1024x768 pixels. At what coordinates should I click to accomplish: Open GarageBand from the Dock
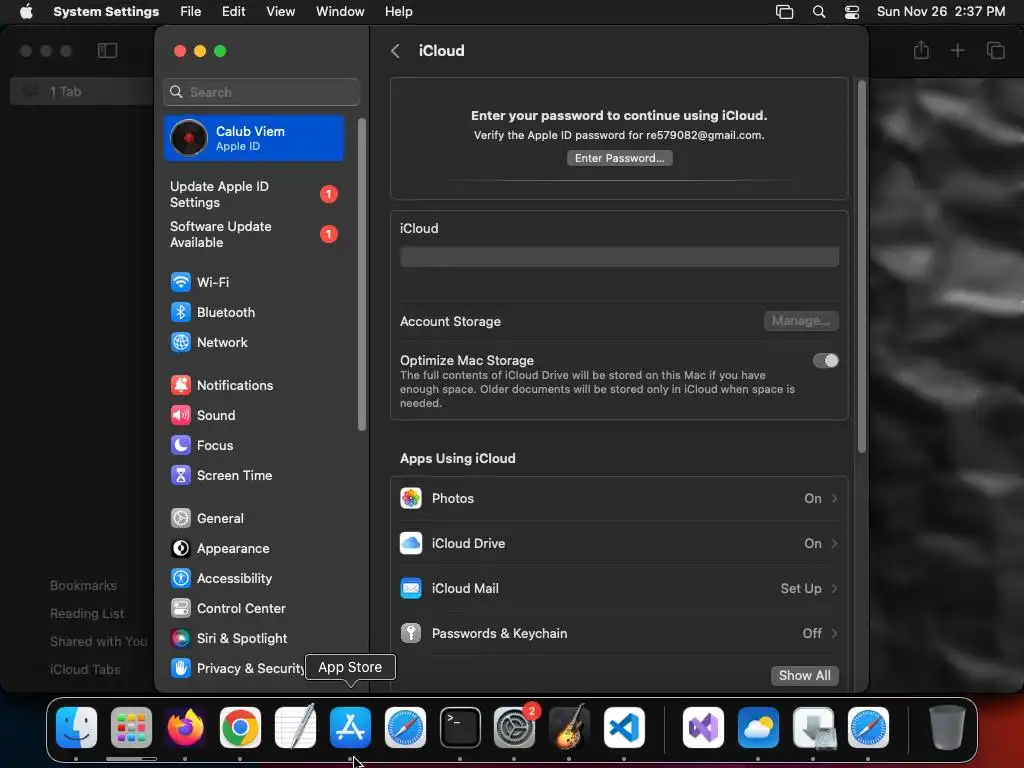[570, 728]
